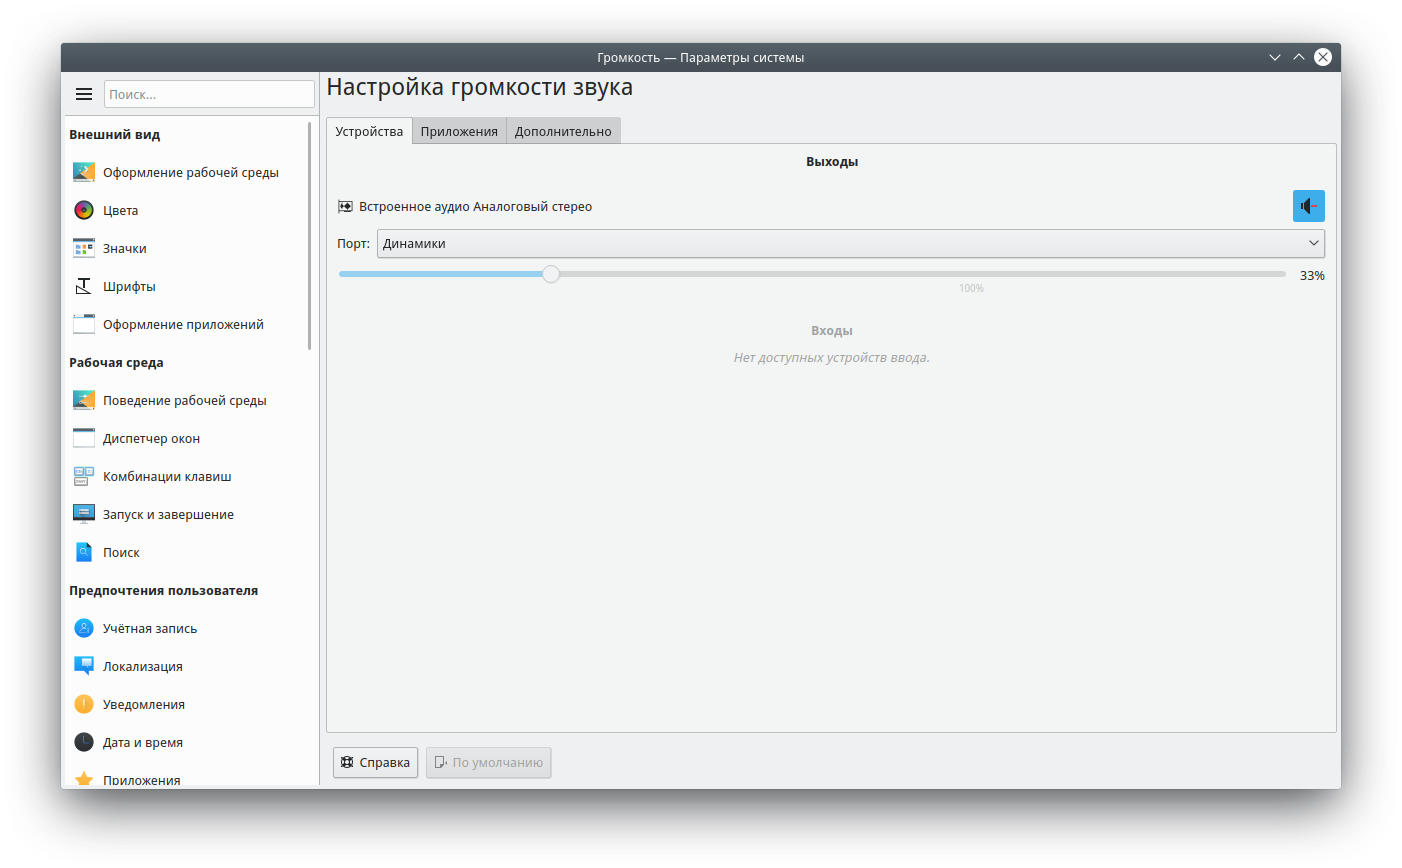The image size is (1402, 868).
Task: Click the Локализация icon
Action: tap(84, 666)
